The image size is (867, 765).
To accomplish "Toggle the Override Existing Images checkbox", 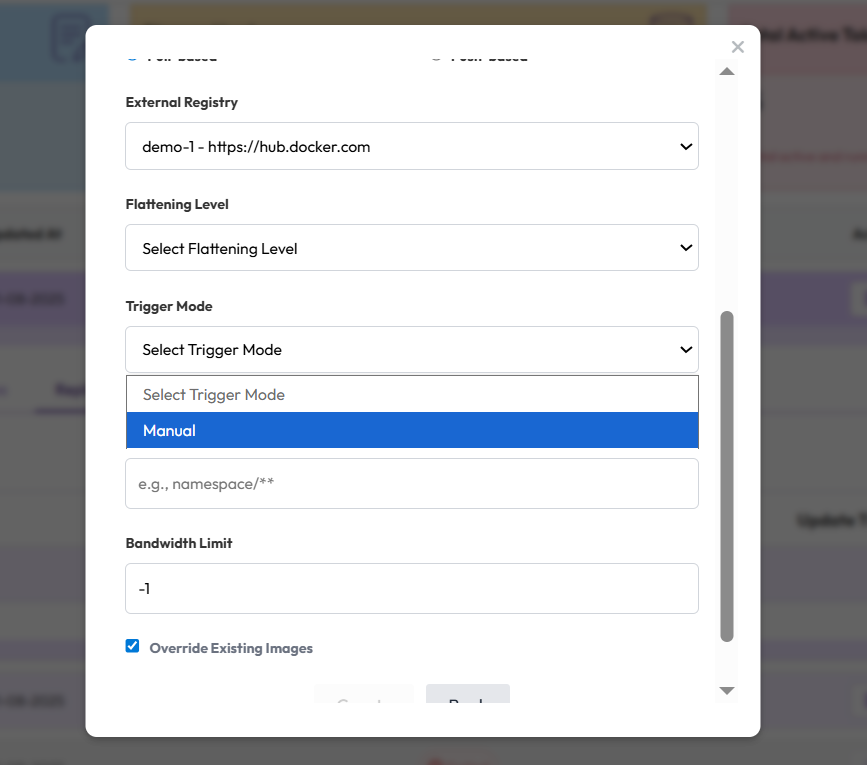I will (132, 646).
